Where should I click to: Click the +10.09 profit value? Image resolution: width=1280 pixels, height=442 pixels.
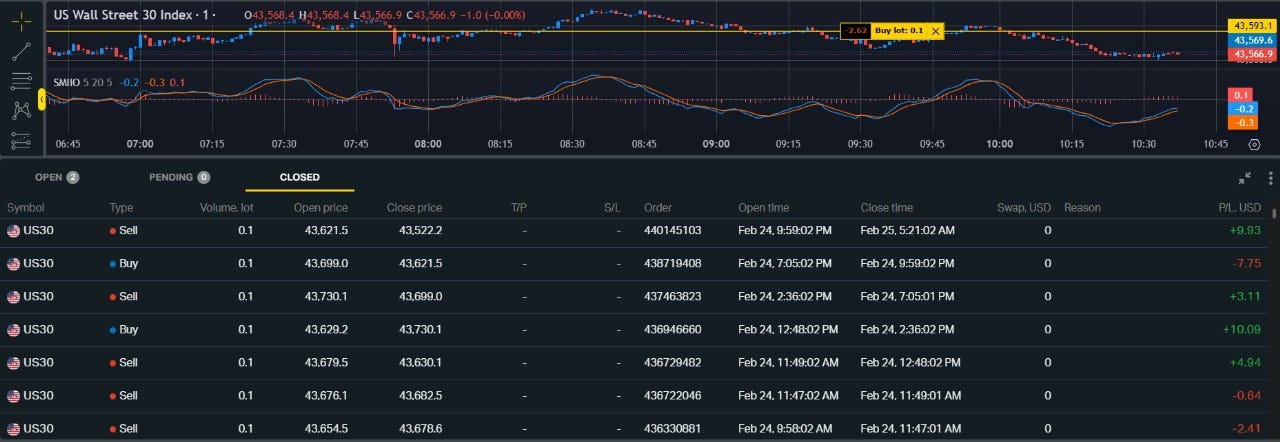(1242, 329)
